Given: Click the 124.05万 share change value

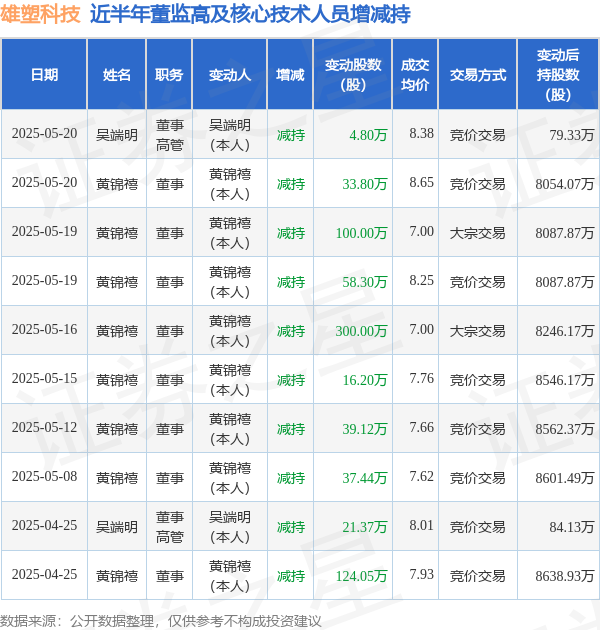Looking at the screenshot, I should pos(361,576).
